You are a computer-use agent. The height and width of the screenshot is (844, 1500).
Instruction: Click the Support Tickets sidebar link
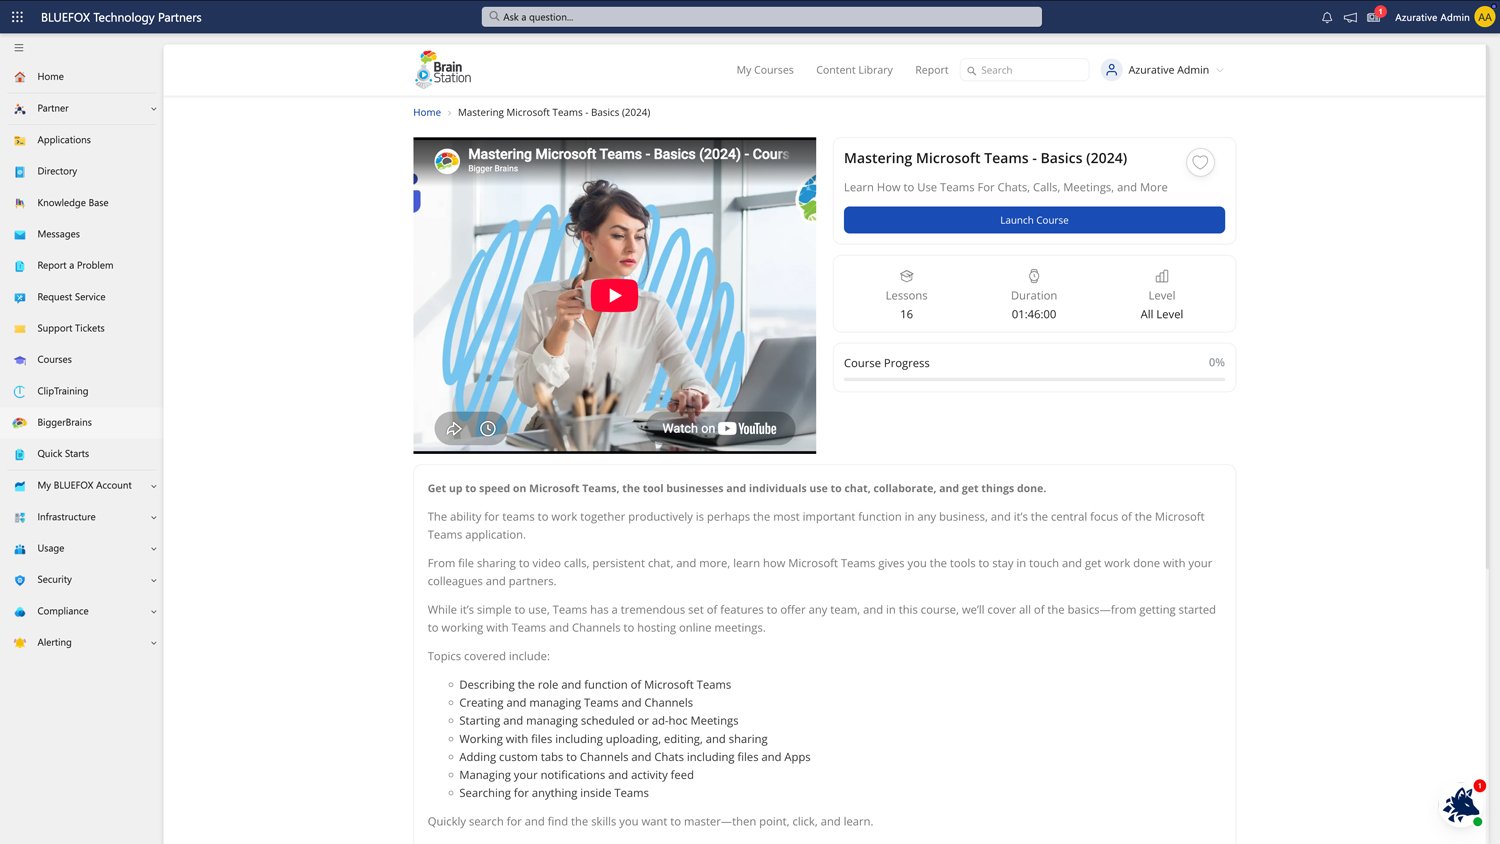(x=71, y=329)
